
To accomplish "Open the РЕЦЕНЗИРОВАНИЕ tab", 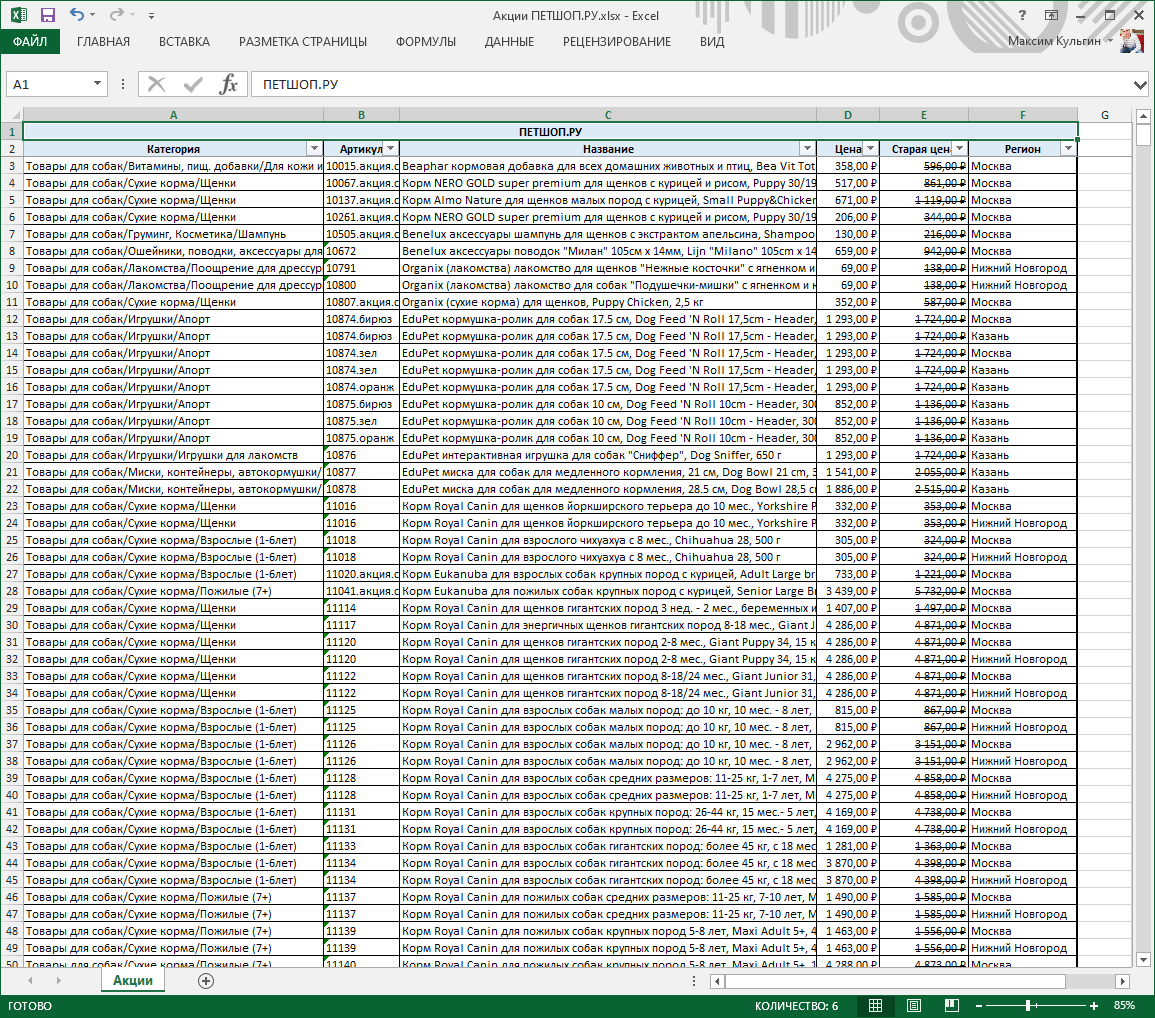I will click(x=617, y=42).
